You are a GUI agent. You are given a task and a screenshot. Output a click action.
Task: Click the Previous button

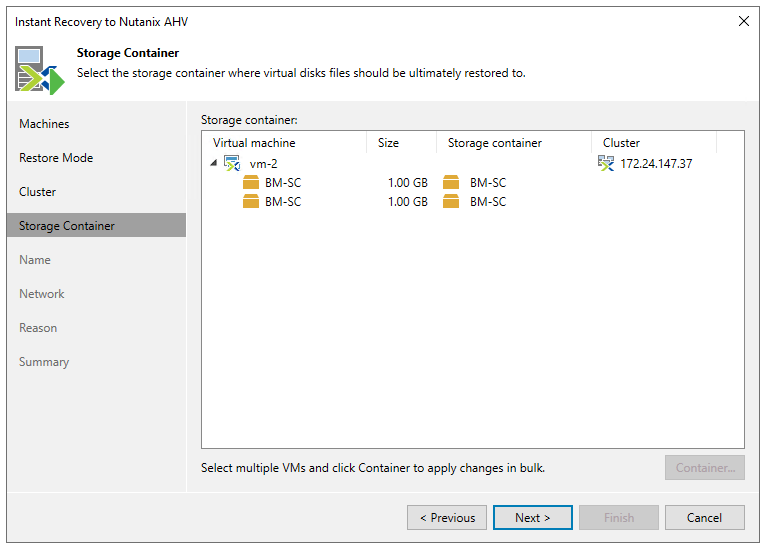tap(447, 518)
